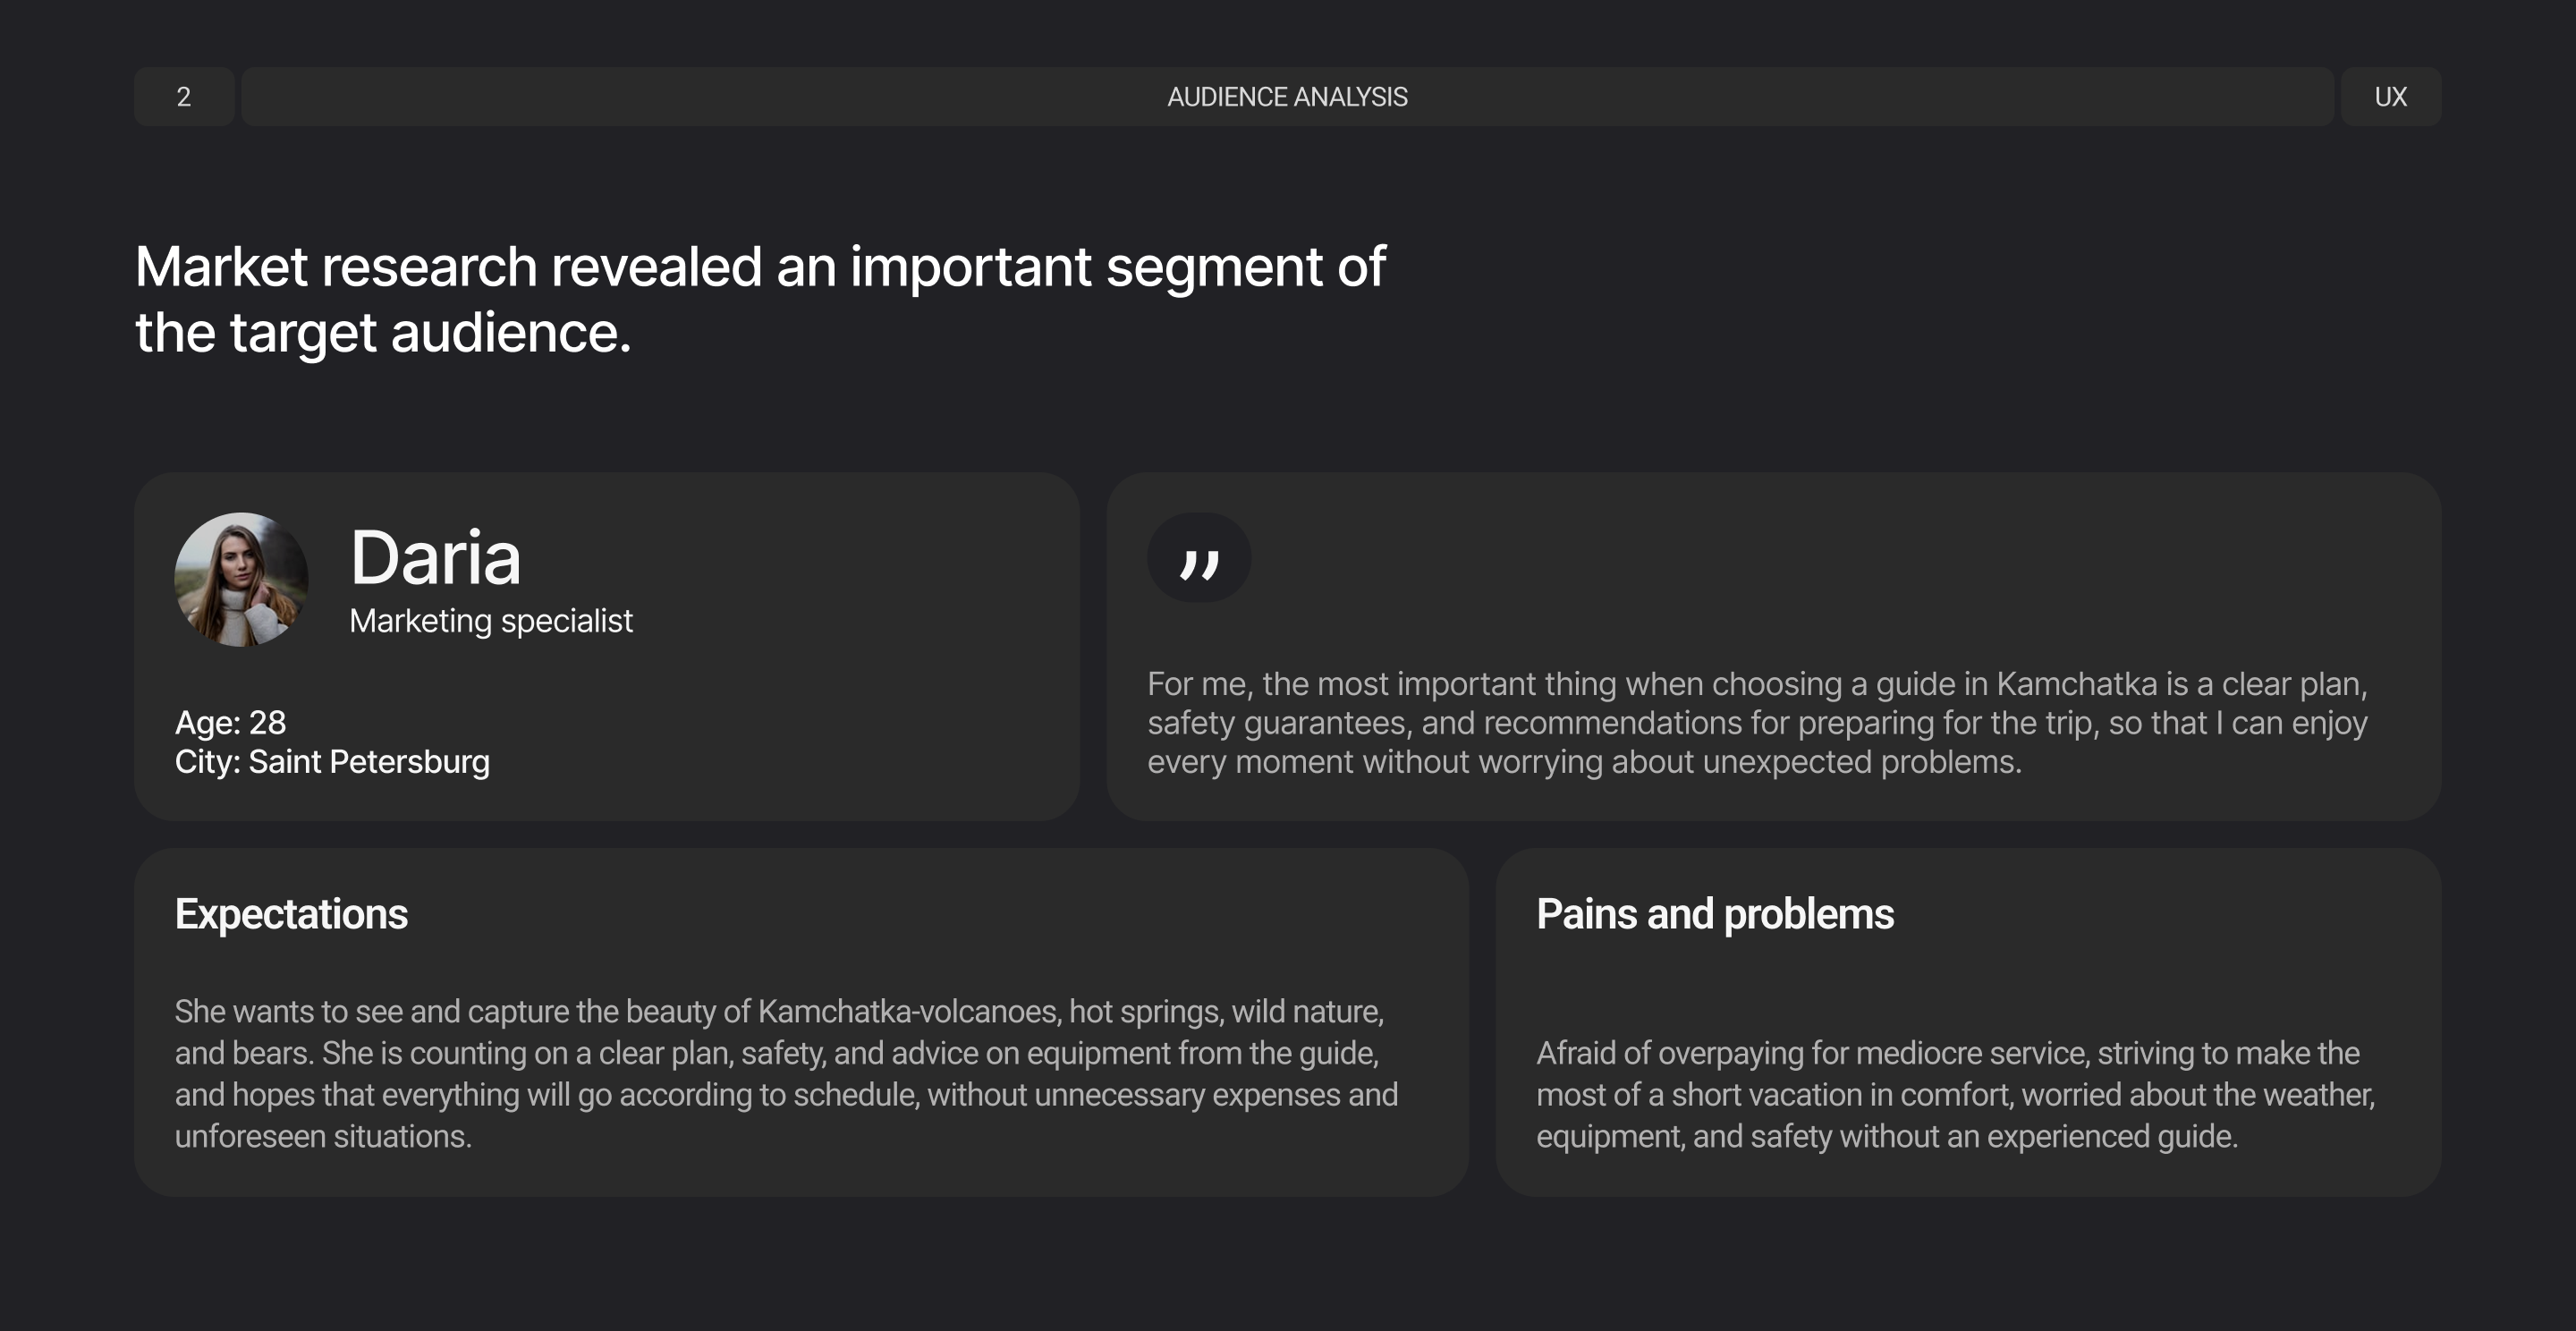Select the UX label badge
The width and height of the screenshot is (2576, 1331).
coord(2390,97)
